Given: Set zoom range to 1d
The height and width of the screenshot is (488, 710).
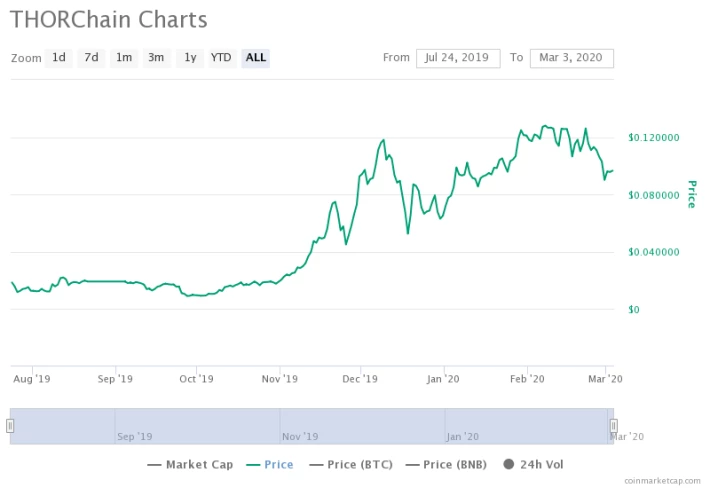Looking at the screenshot, I should coord(59,58).
